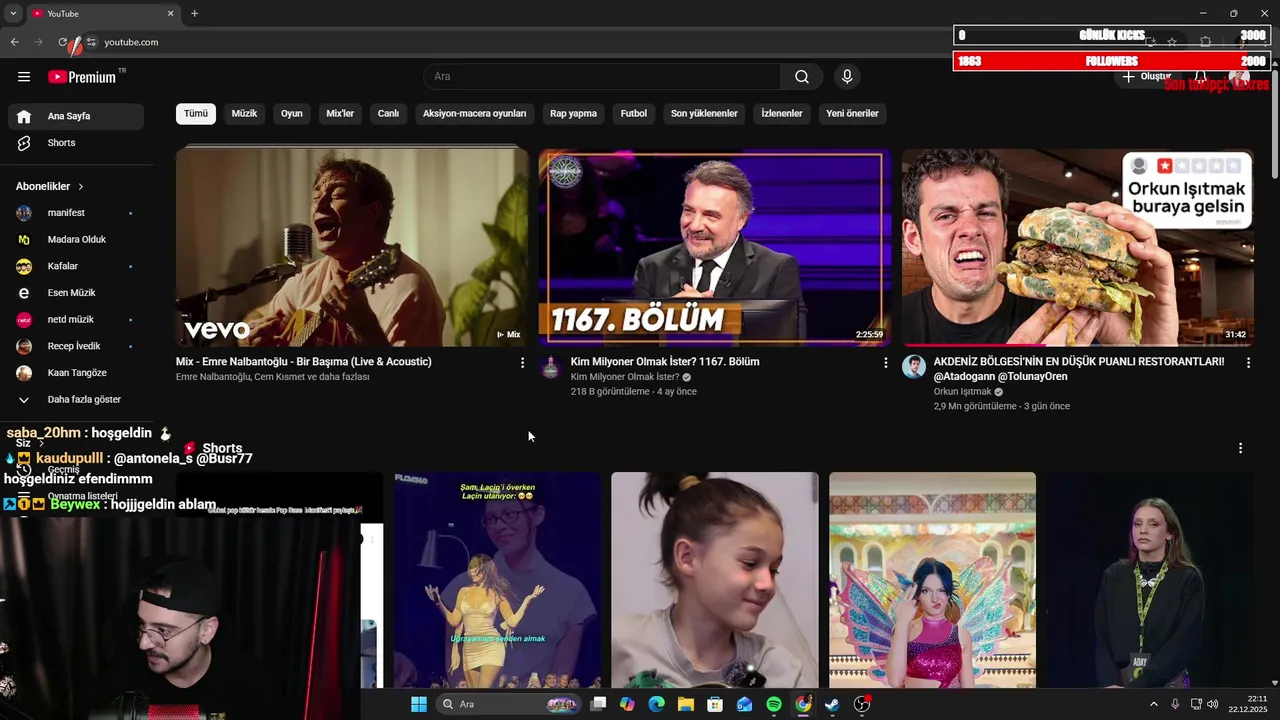Click the search magnifier button

click(x=802, y=77)
